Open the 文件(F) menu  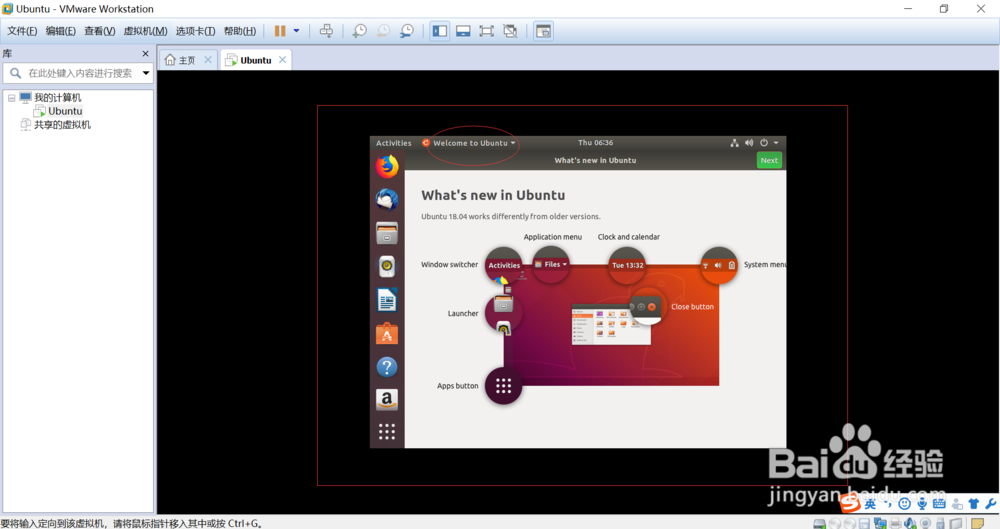(22, 31)
